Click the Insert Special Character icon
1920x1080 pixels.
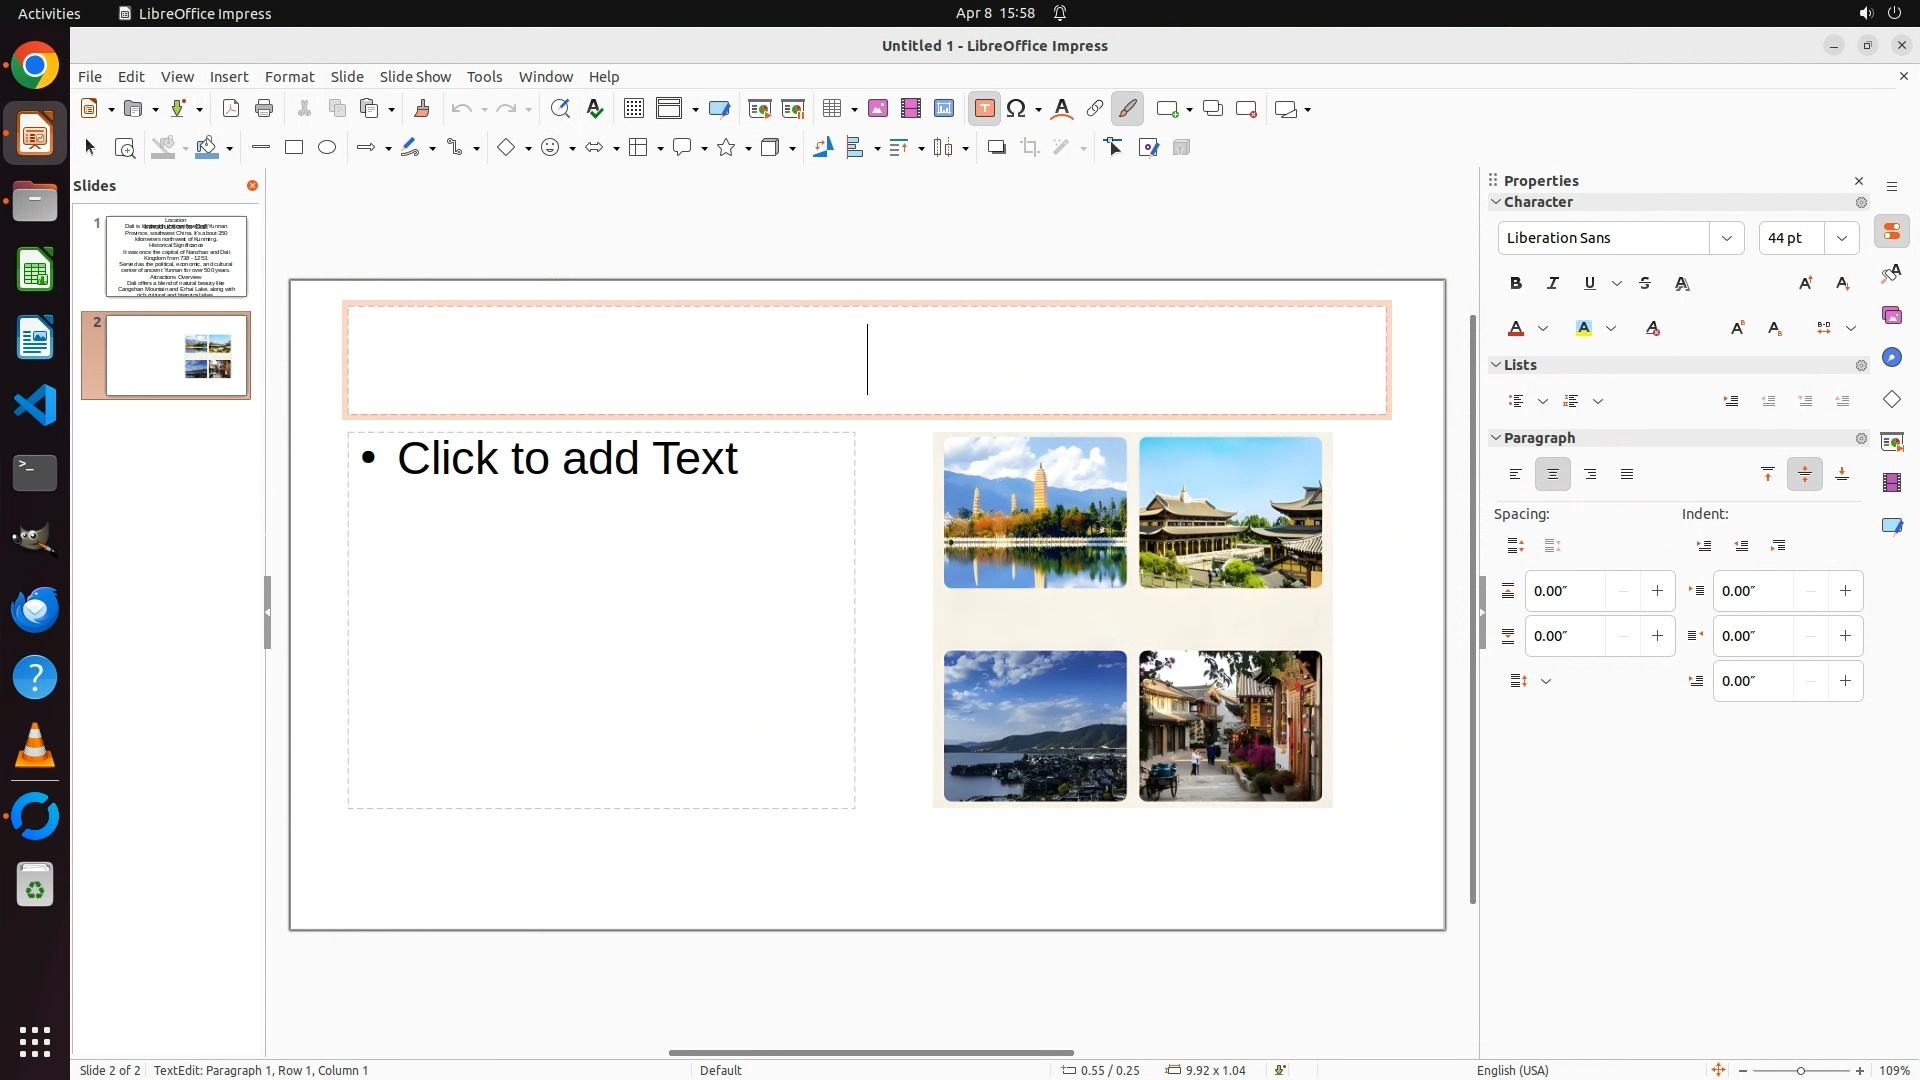1017,109
